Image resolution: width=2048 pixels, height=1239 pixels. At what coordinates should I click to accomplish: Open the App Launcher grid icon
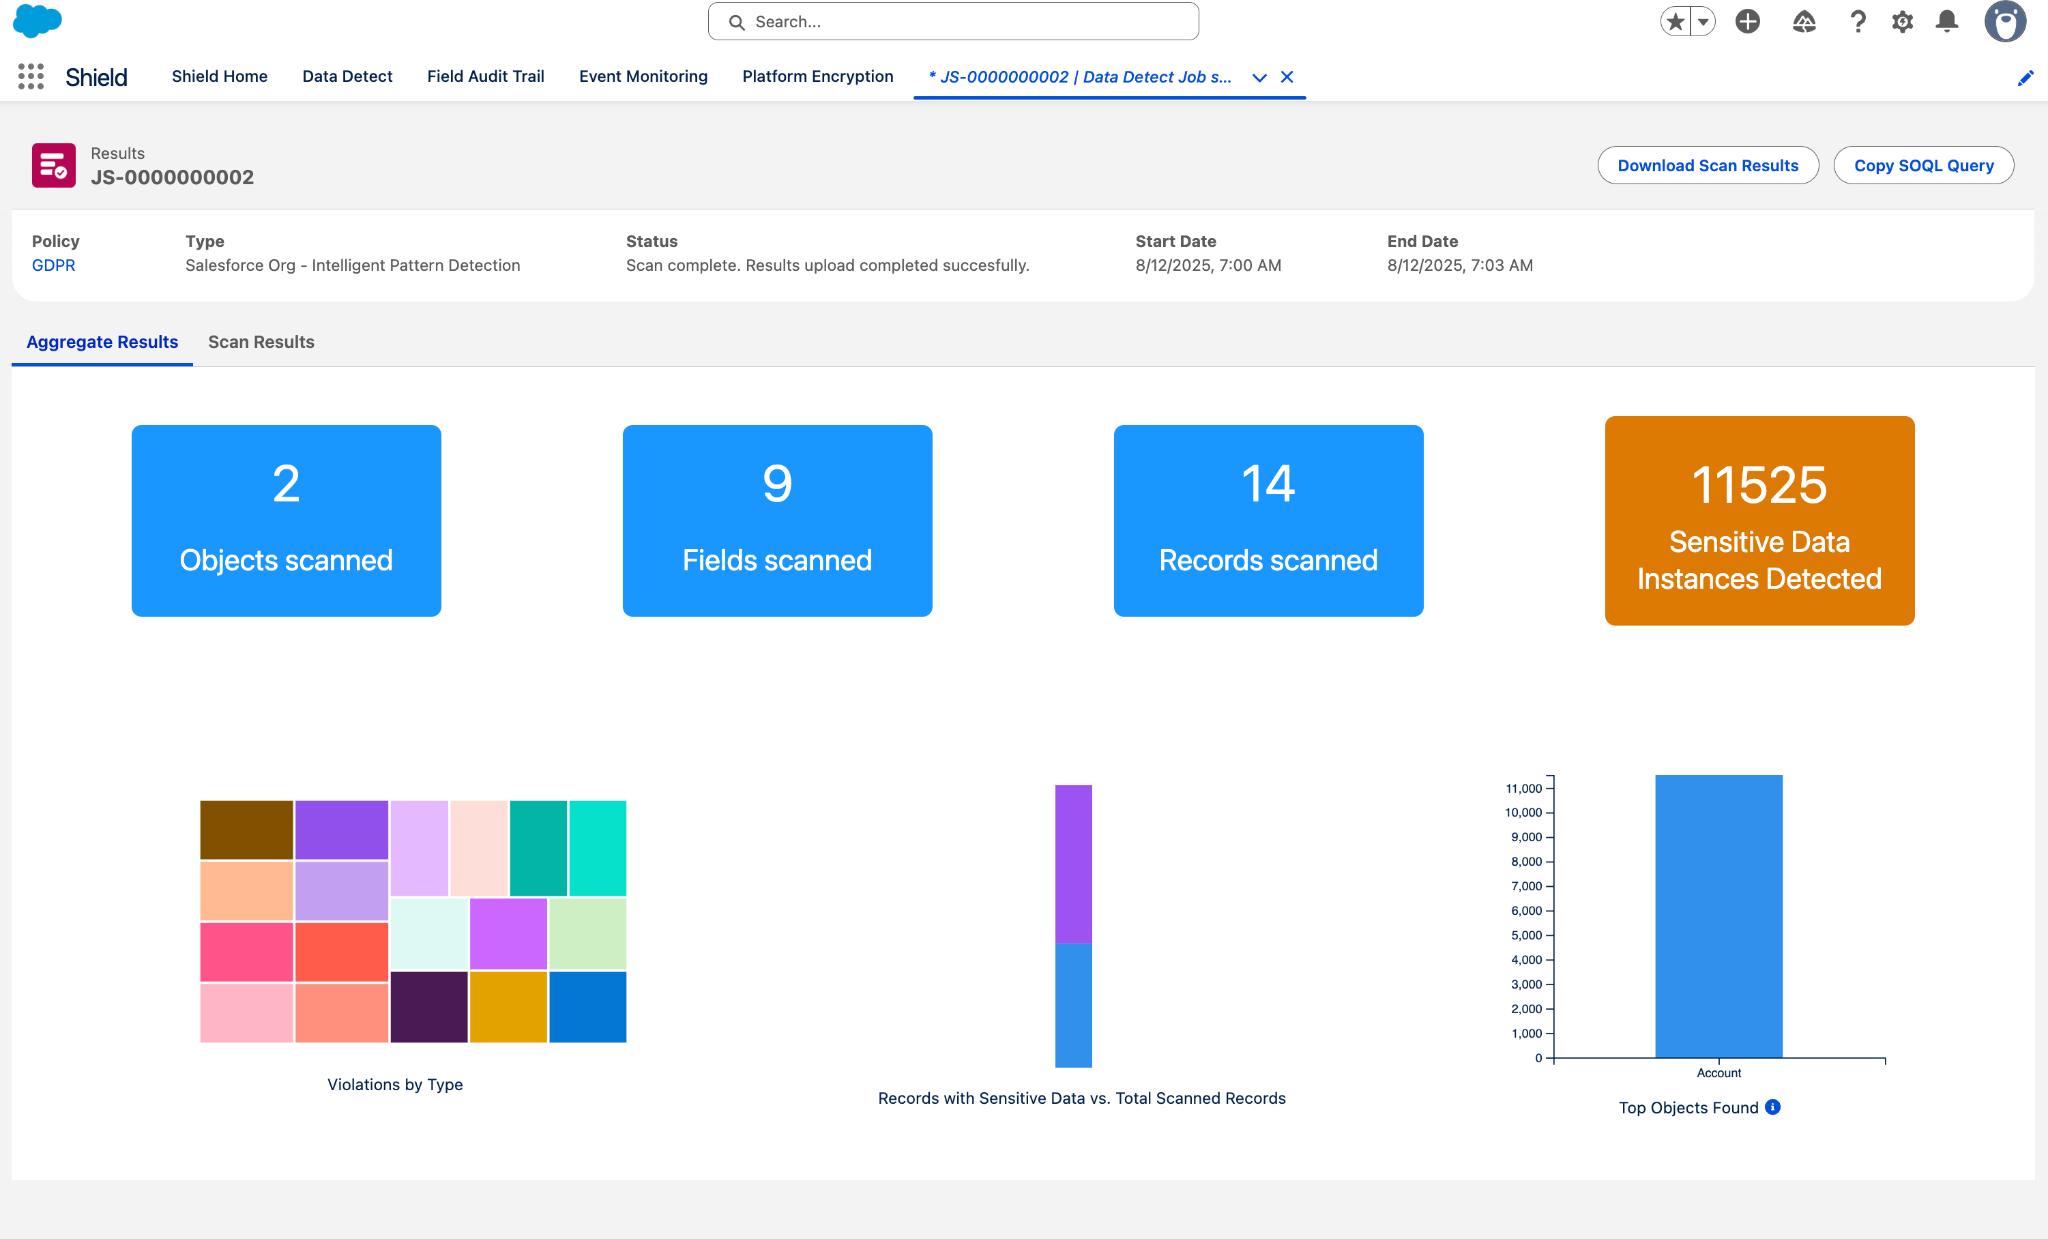31,77
